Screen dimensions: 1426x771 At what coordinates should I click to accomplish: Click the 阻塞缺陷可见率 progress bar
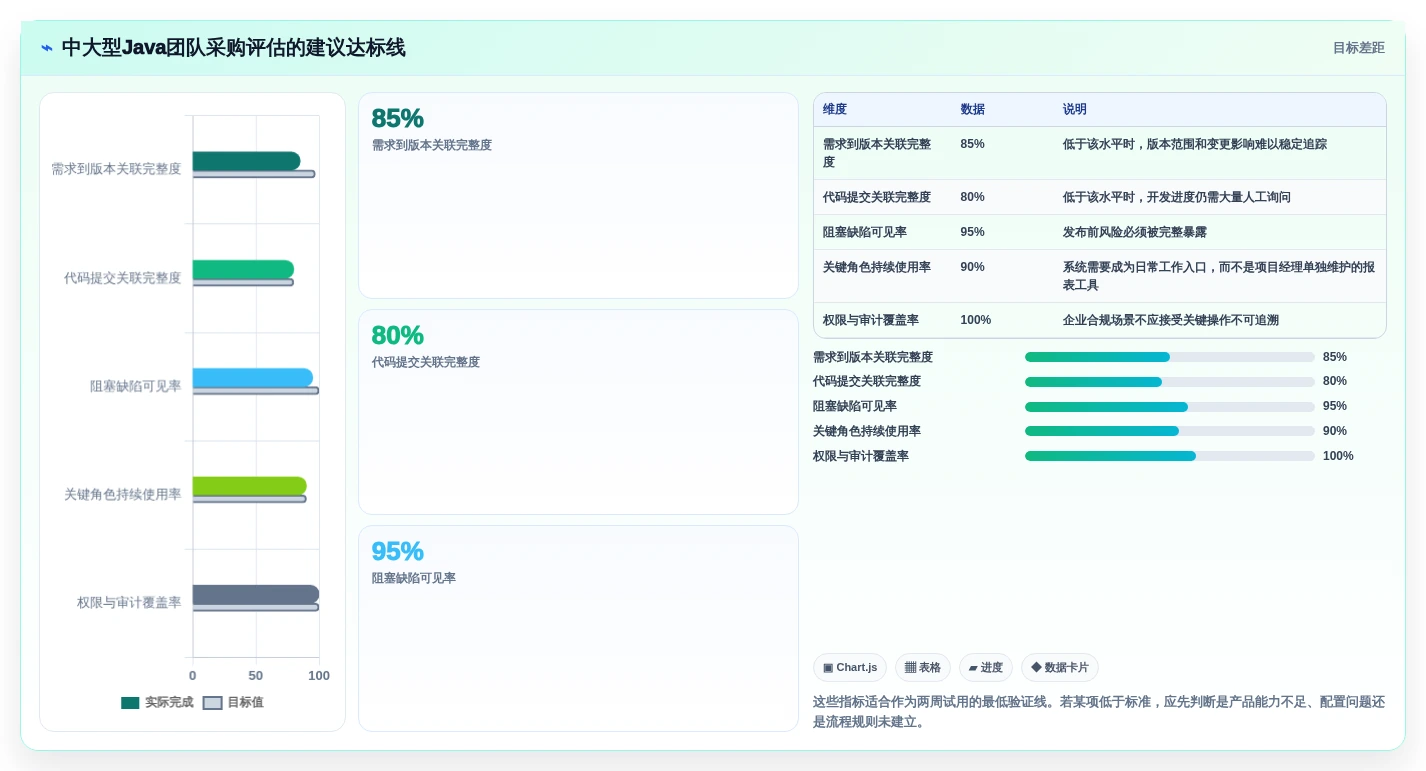point(1169,407)
